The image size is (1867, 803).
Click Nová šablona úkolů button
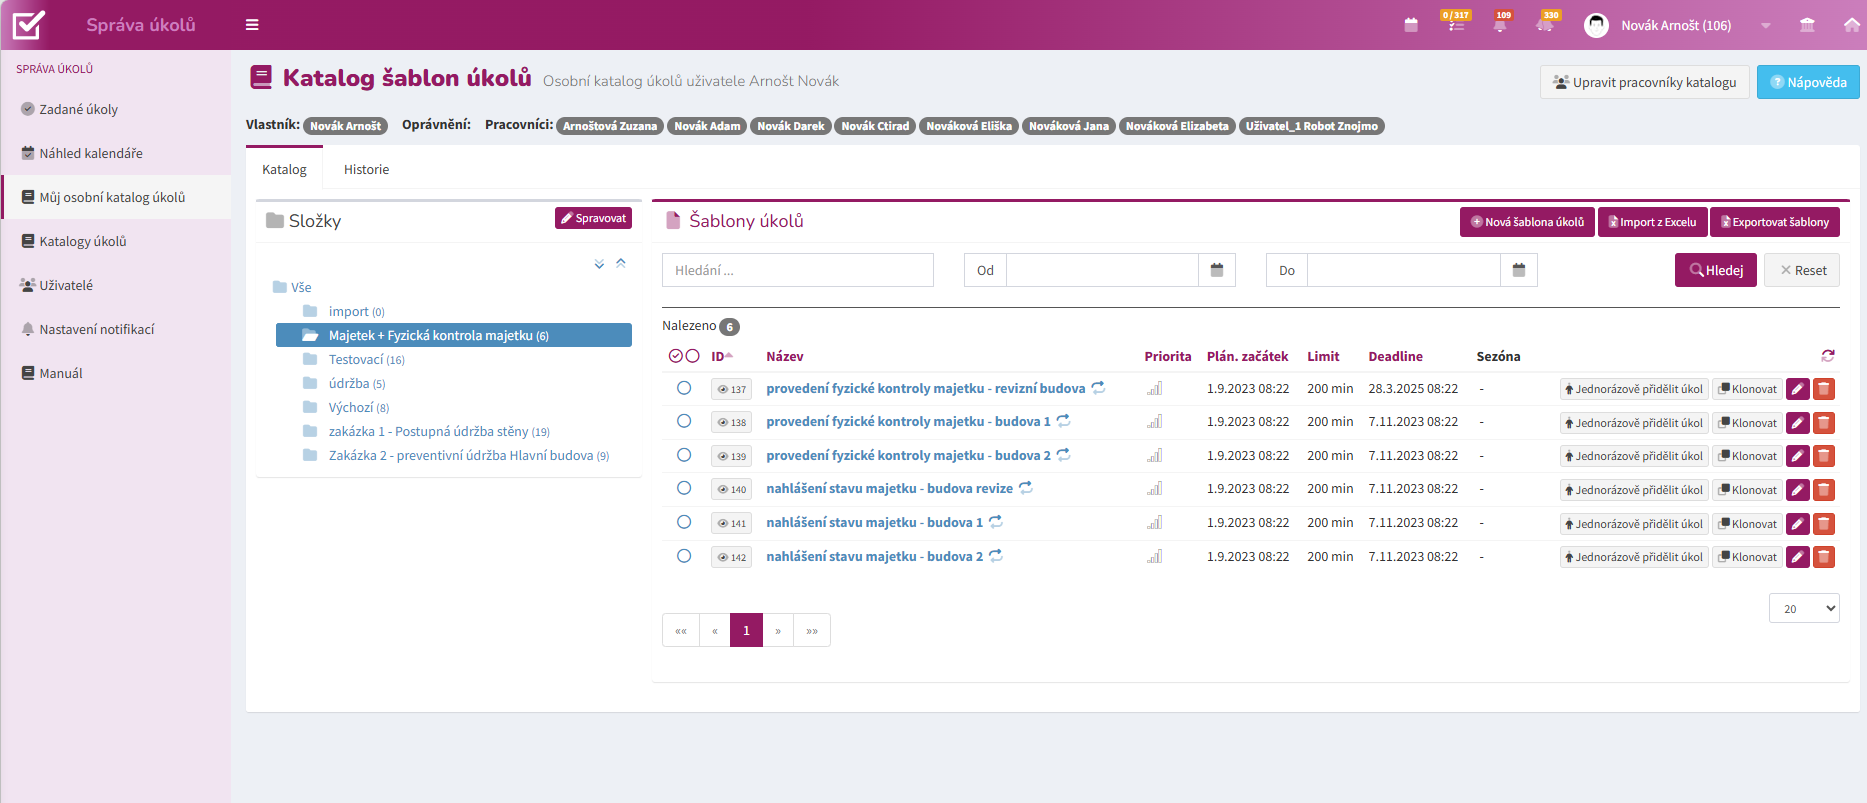[1527, 222]
